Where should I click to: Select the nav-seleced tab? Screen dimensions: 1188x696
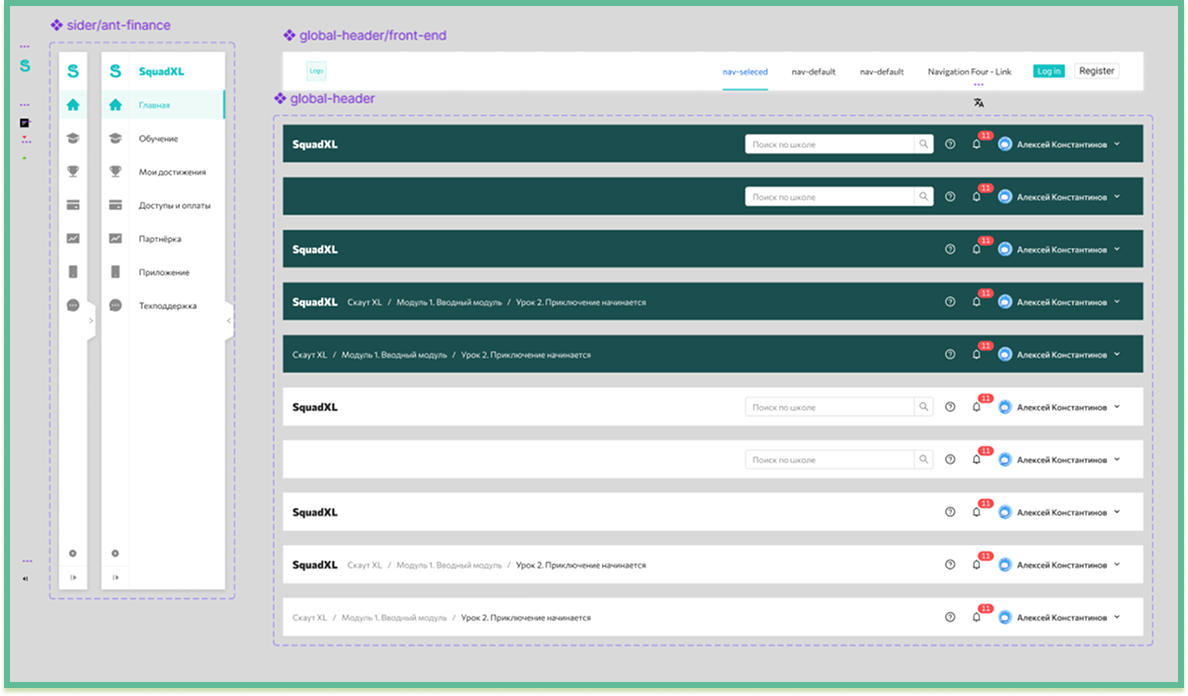(745, 72)
